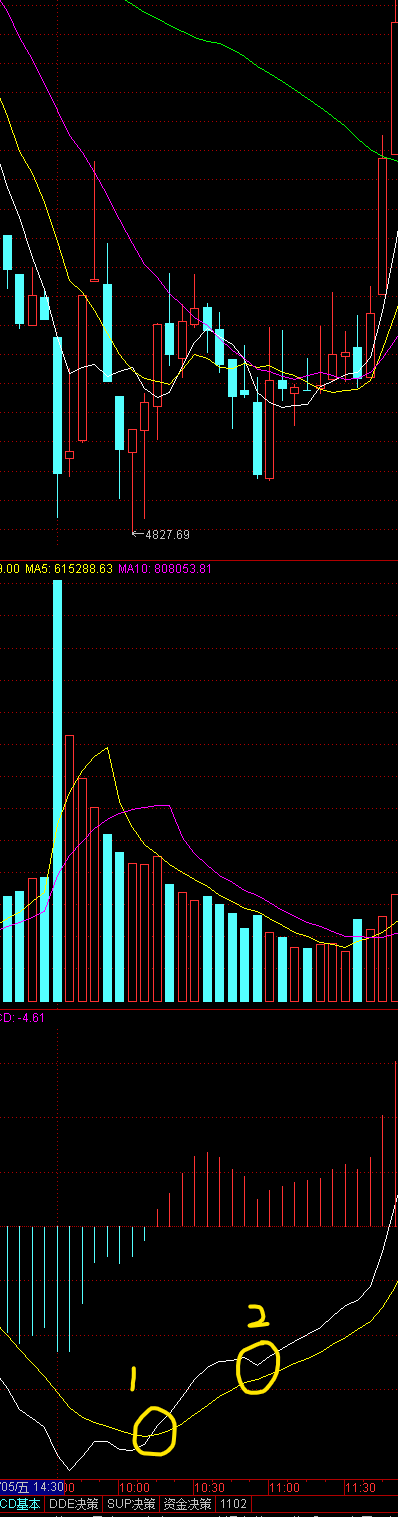Click the 10:30 time axis marker
Image resolution: width=398 pixels, height=1517 pixels.
[x=209, y=1488]
